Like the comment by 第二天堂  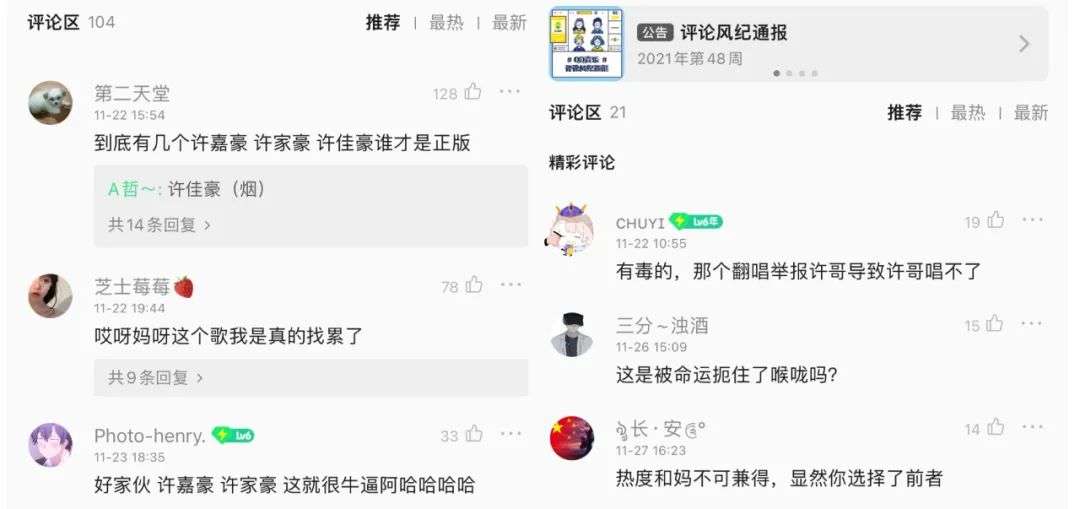pos(473,92)
